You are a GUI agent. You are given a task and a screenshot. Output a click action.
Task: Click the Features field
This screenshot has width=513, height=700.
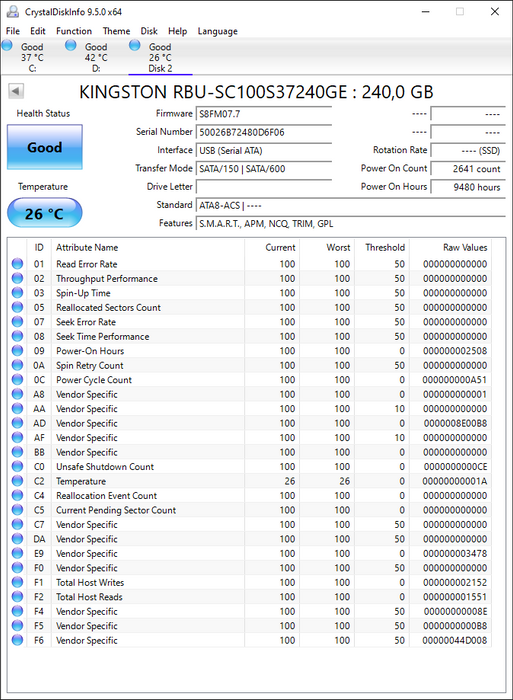tap(350, 224)
